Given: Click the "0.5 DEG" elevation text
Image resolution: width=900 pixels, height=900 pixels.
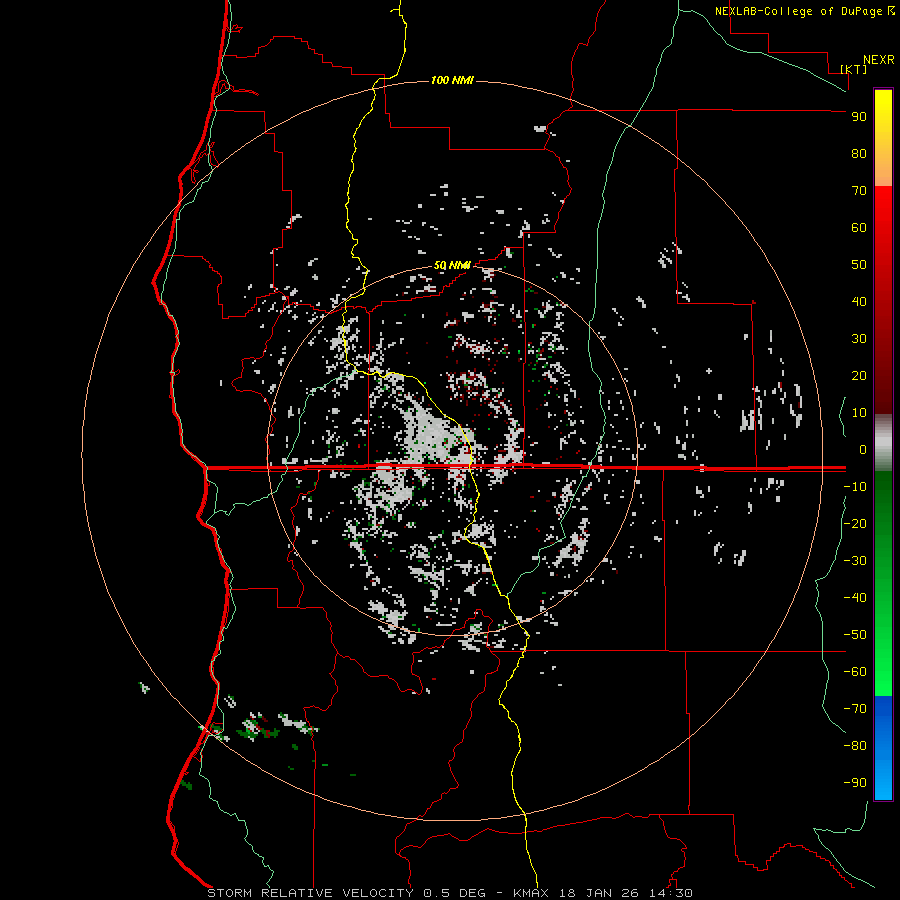Looking at the screenshot, I should pos(454,893).
